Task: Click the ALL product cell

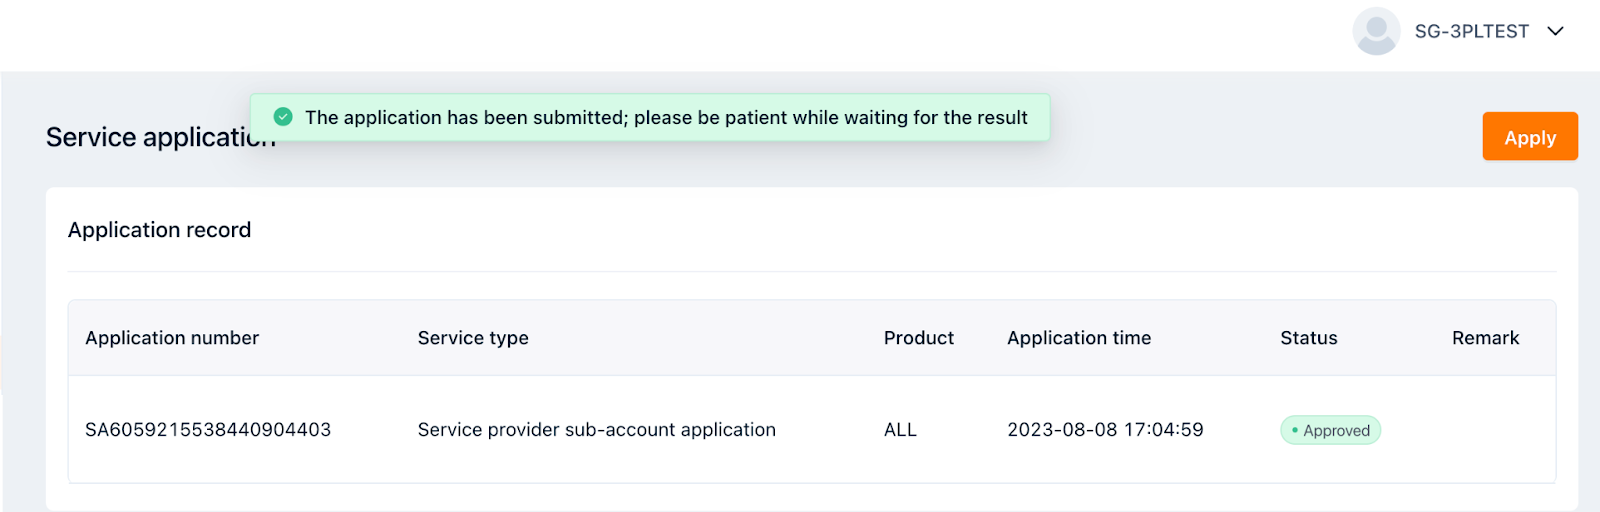Action: click(x=900, y=430)
